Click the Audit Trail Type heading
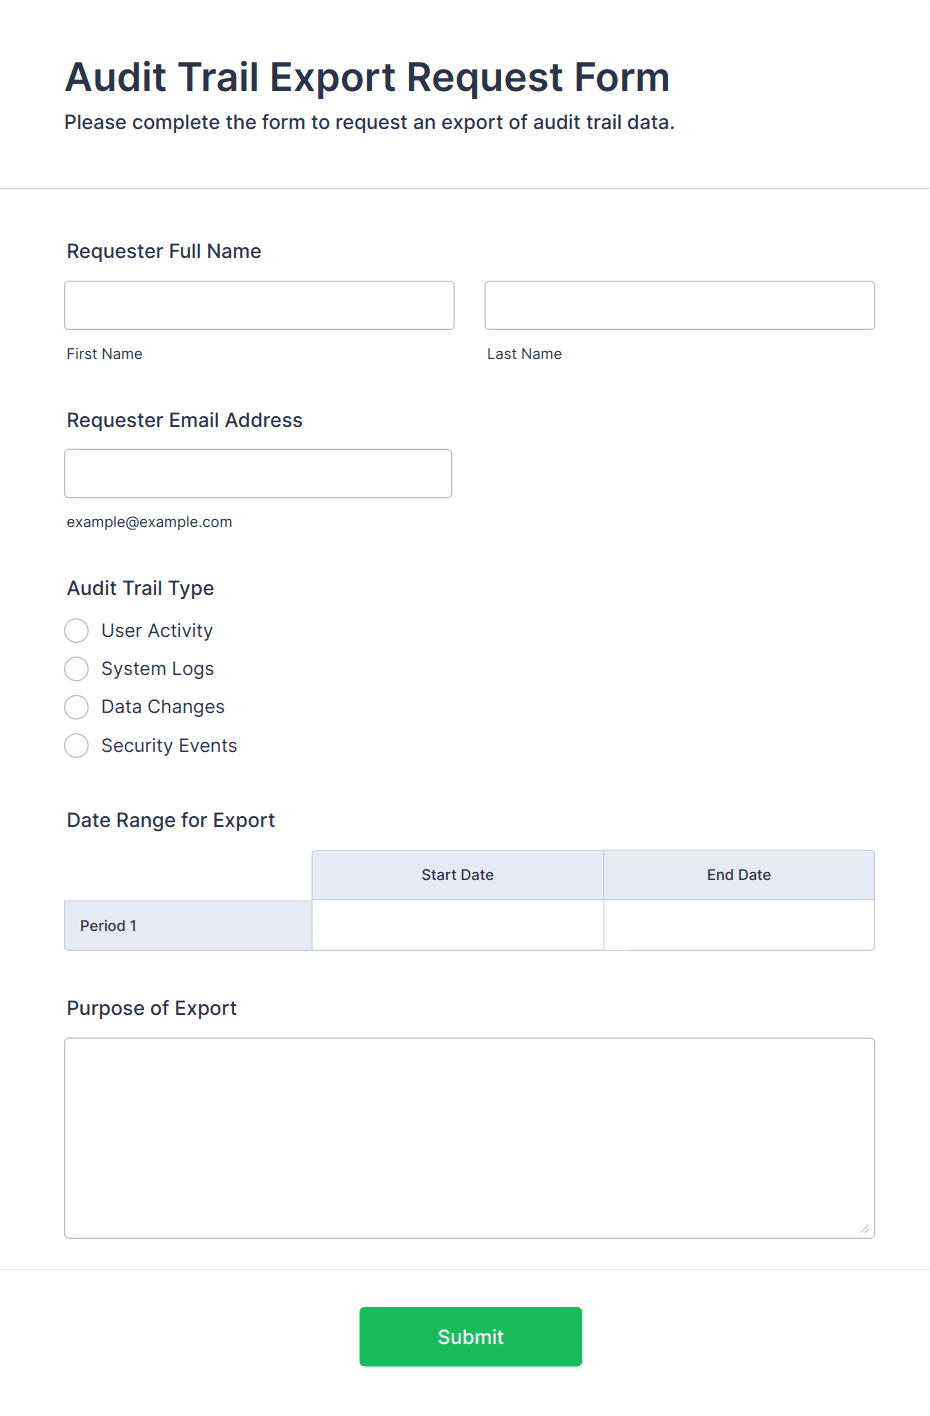Screen dimensions: 930x1416 pos(140,588)
